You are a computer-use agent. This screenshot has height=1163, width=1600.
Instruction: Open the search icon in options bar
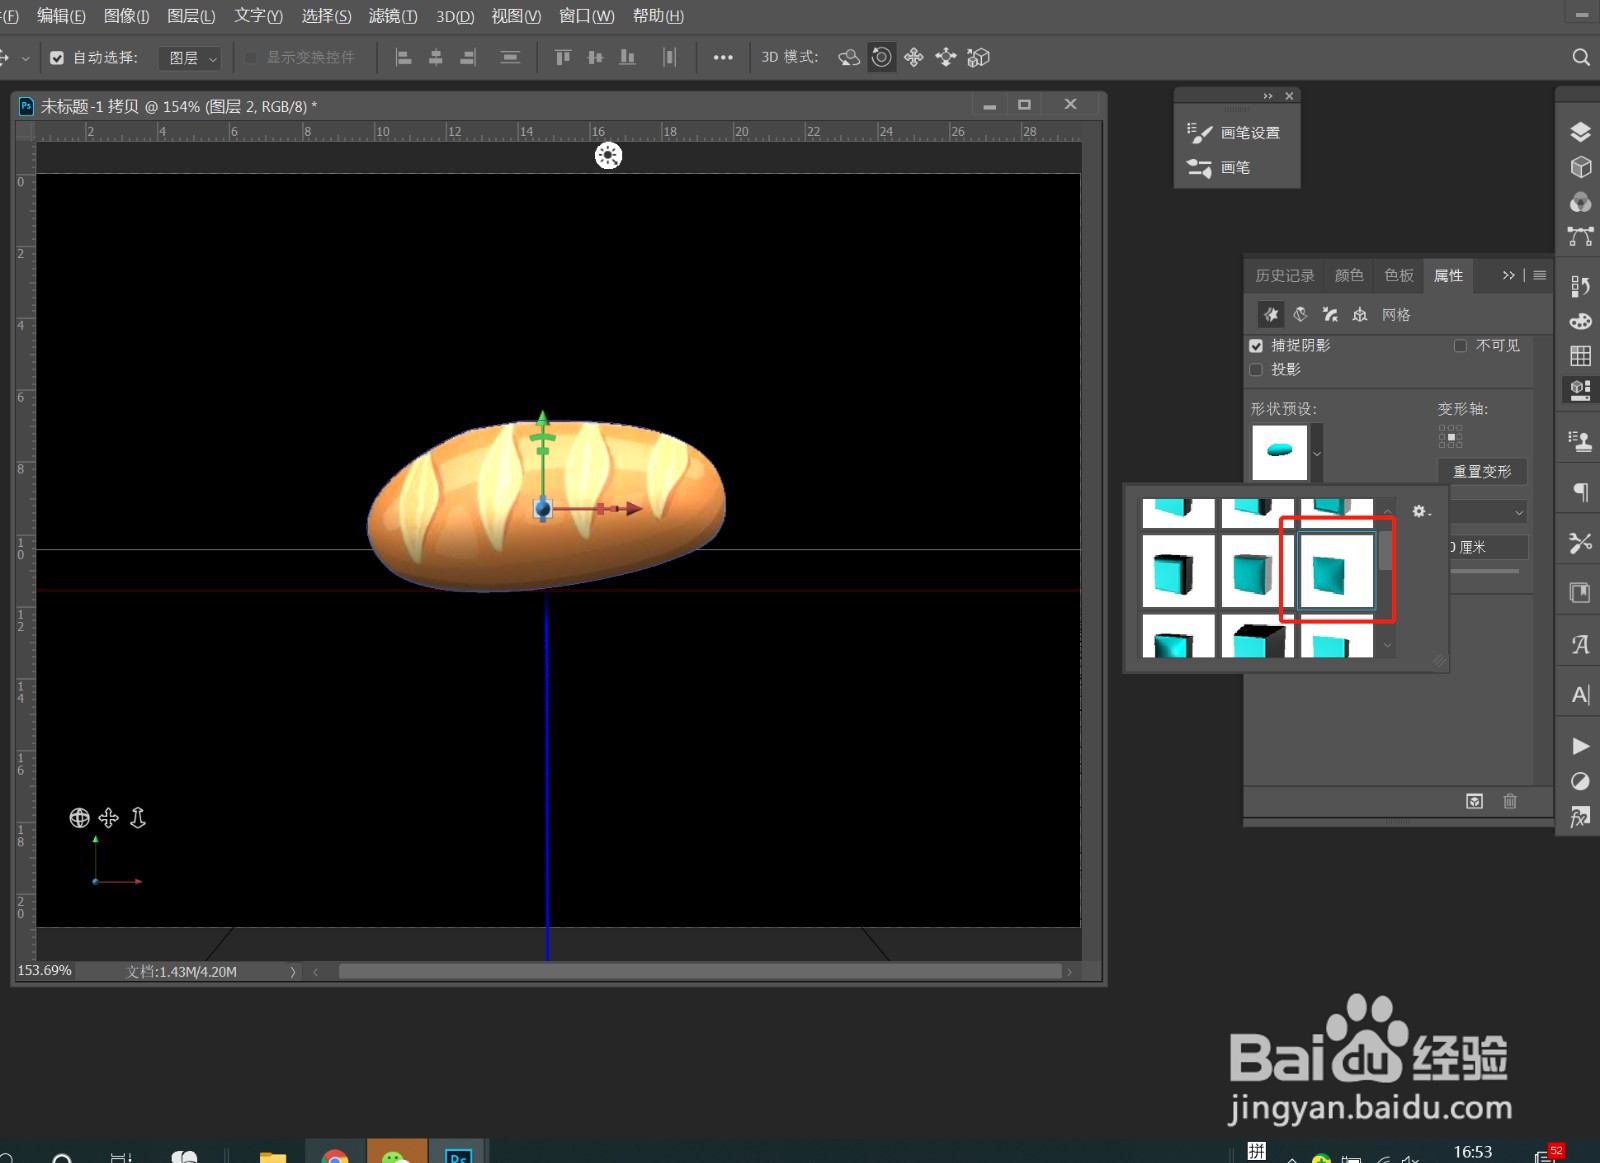coord(1580,57)
